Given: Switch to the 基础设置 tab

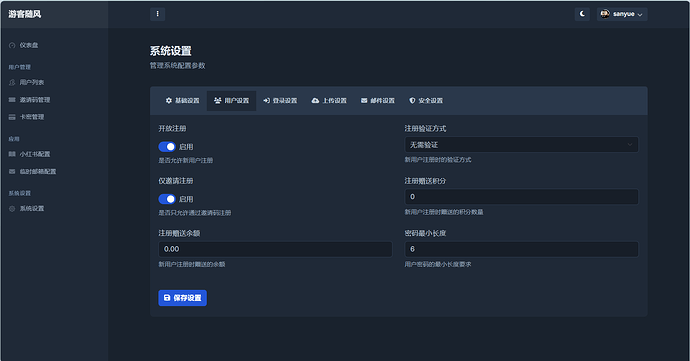Looking at the screenshot, I should click(x=182, y=101).
